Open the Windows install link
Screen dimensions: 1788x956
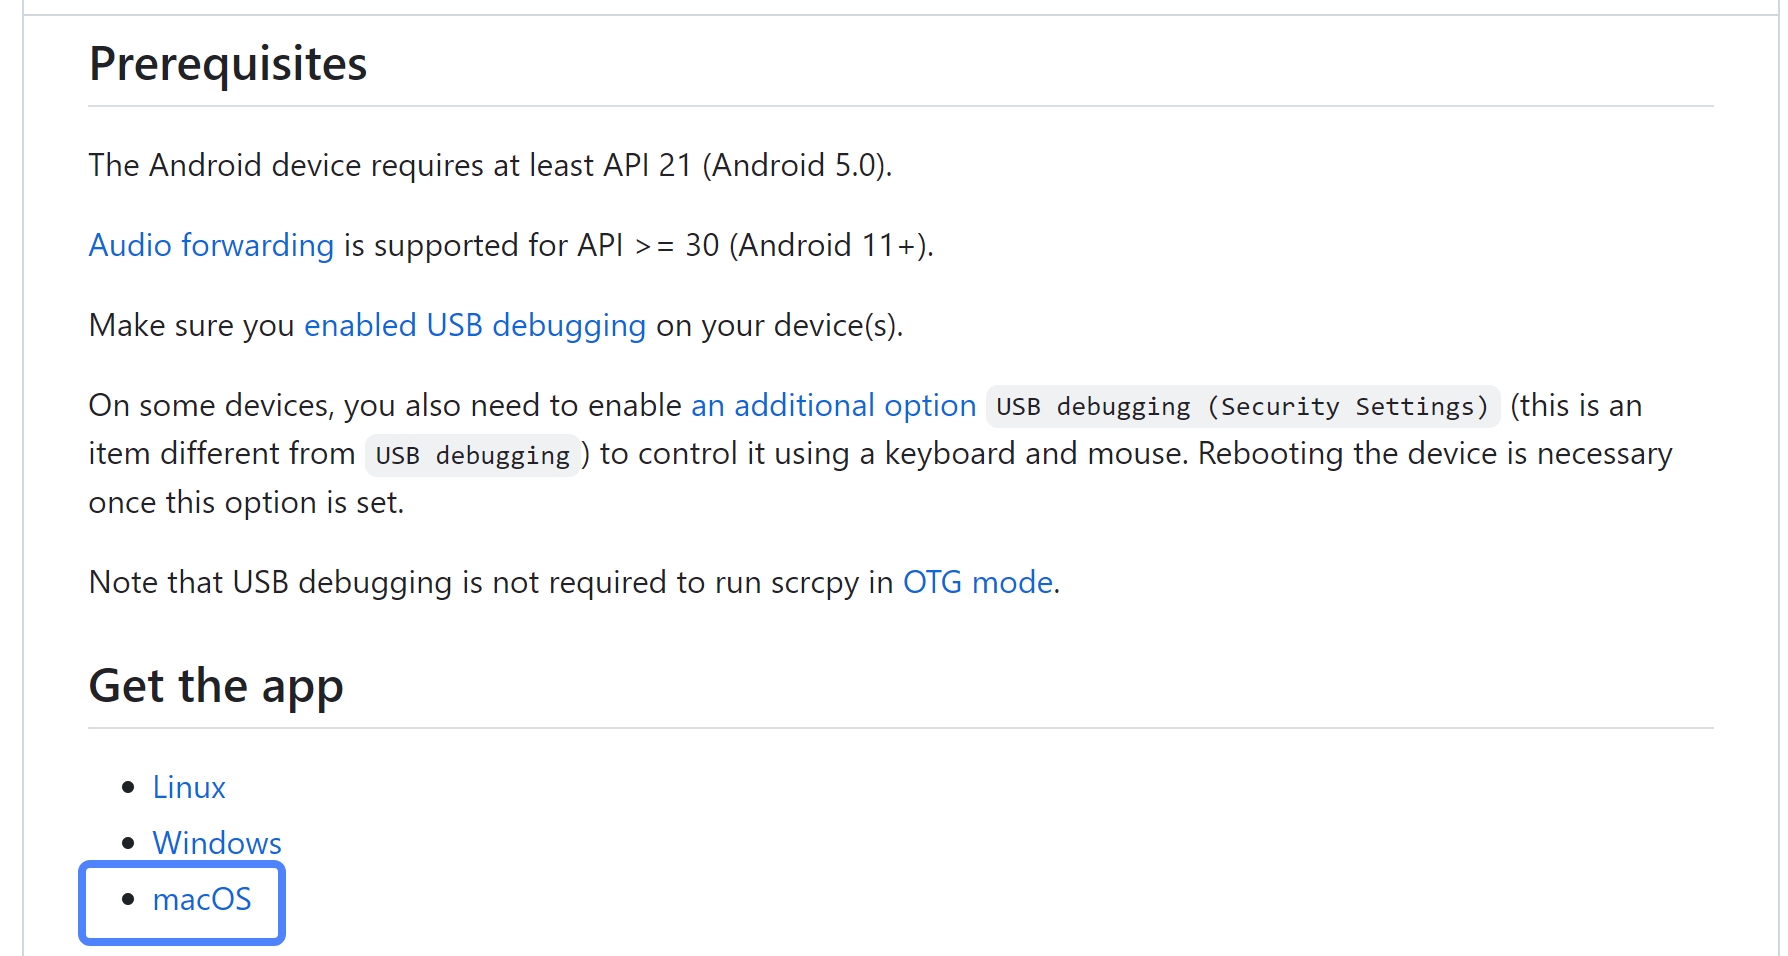217,843
